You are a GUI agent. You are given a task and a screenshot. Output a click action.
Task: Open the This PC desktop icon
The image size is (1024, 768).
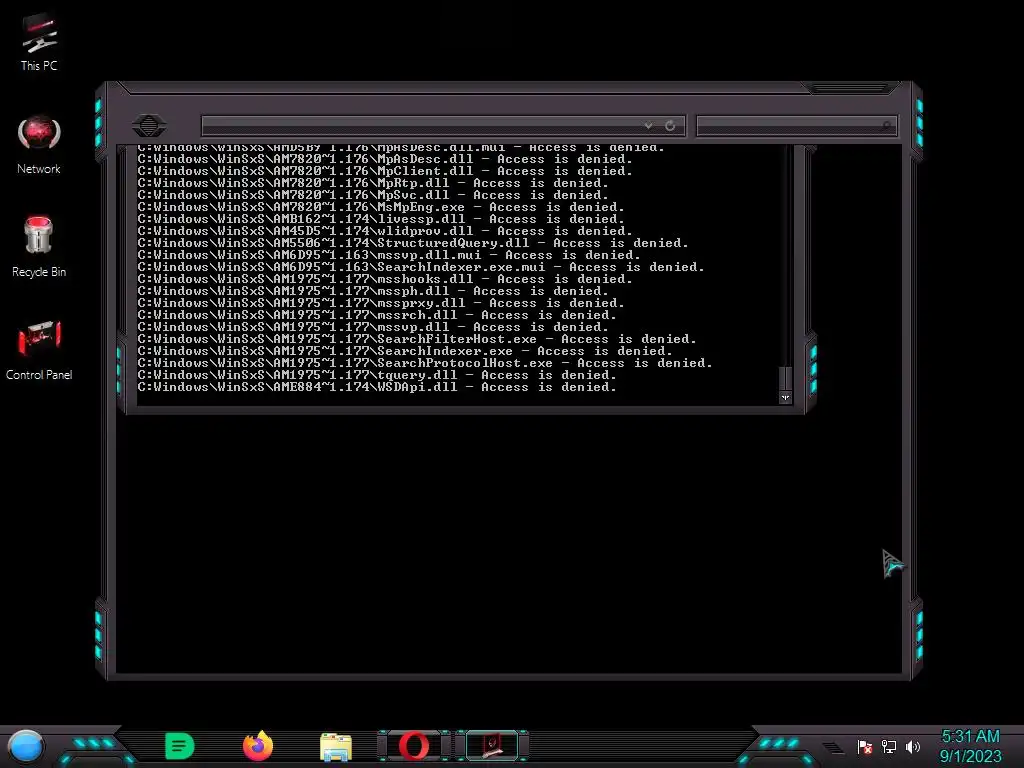coord(39,42)
